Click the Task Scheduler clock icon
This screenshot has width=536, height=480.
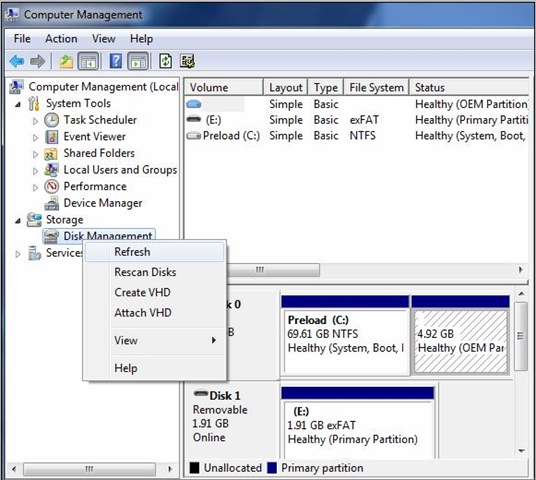(x=52, y=120)
